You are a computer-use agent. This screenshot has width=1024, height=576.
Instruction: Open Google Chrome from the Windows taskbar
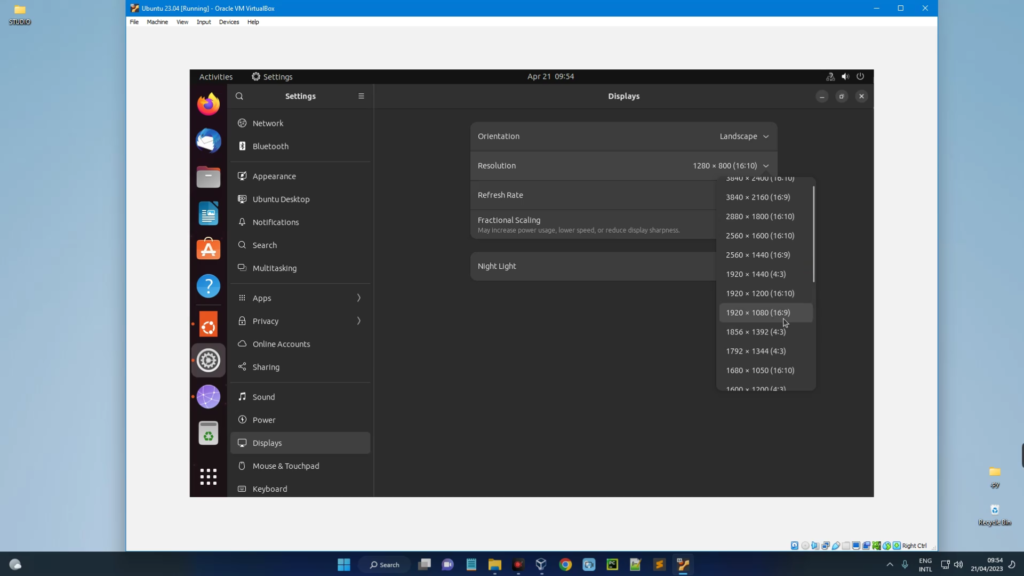click(566, 564)
